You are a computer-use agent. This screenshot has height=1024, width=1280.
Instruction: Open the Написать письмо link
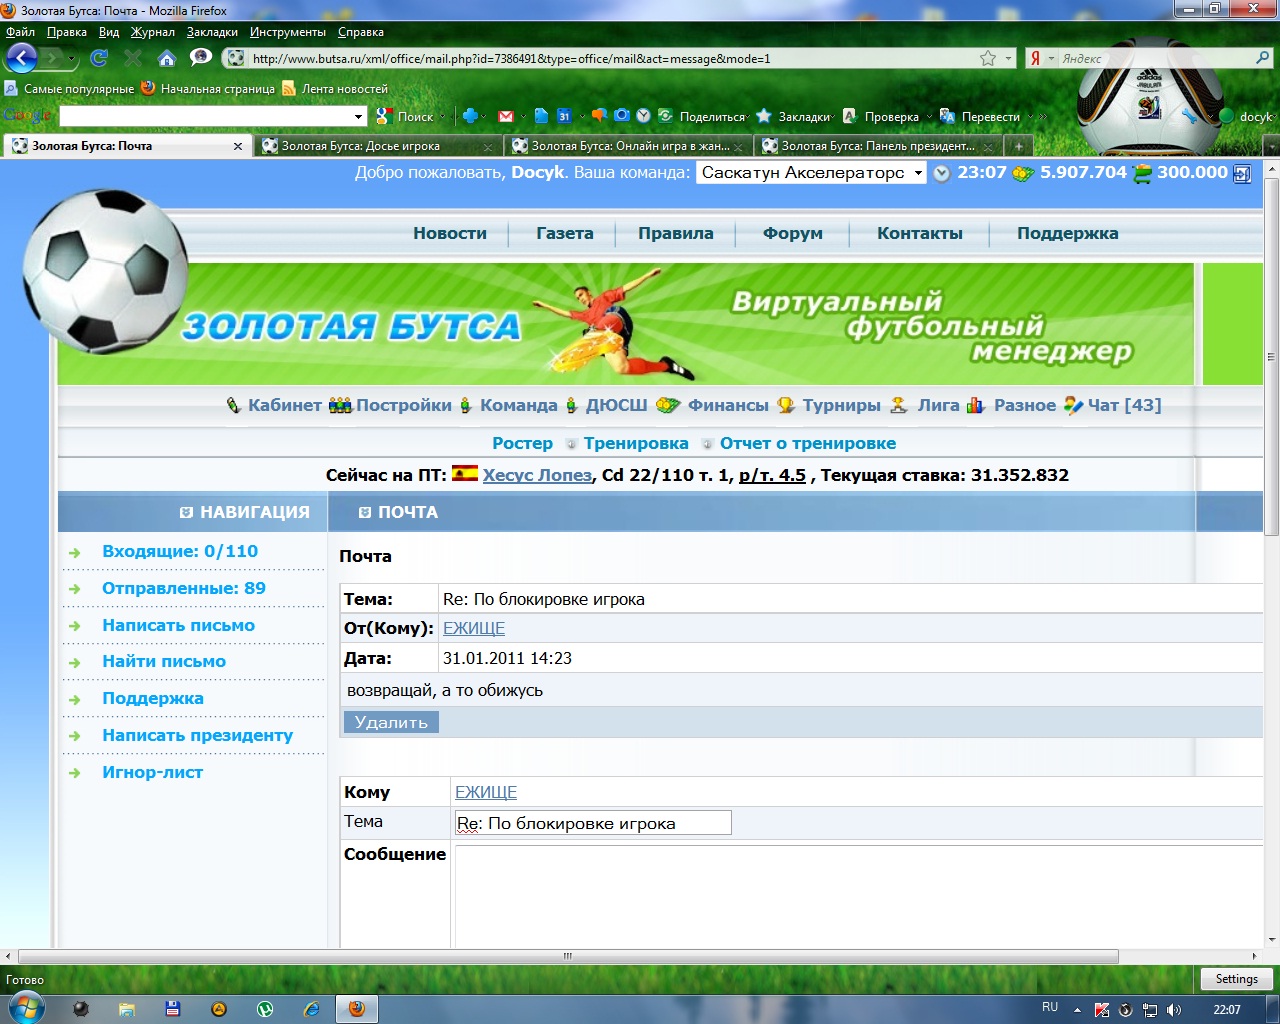[178, 625]
